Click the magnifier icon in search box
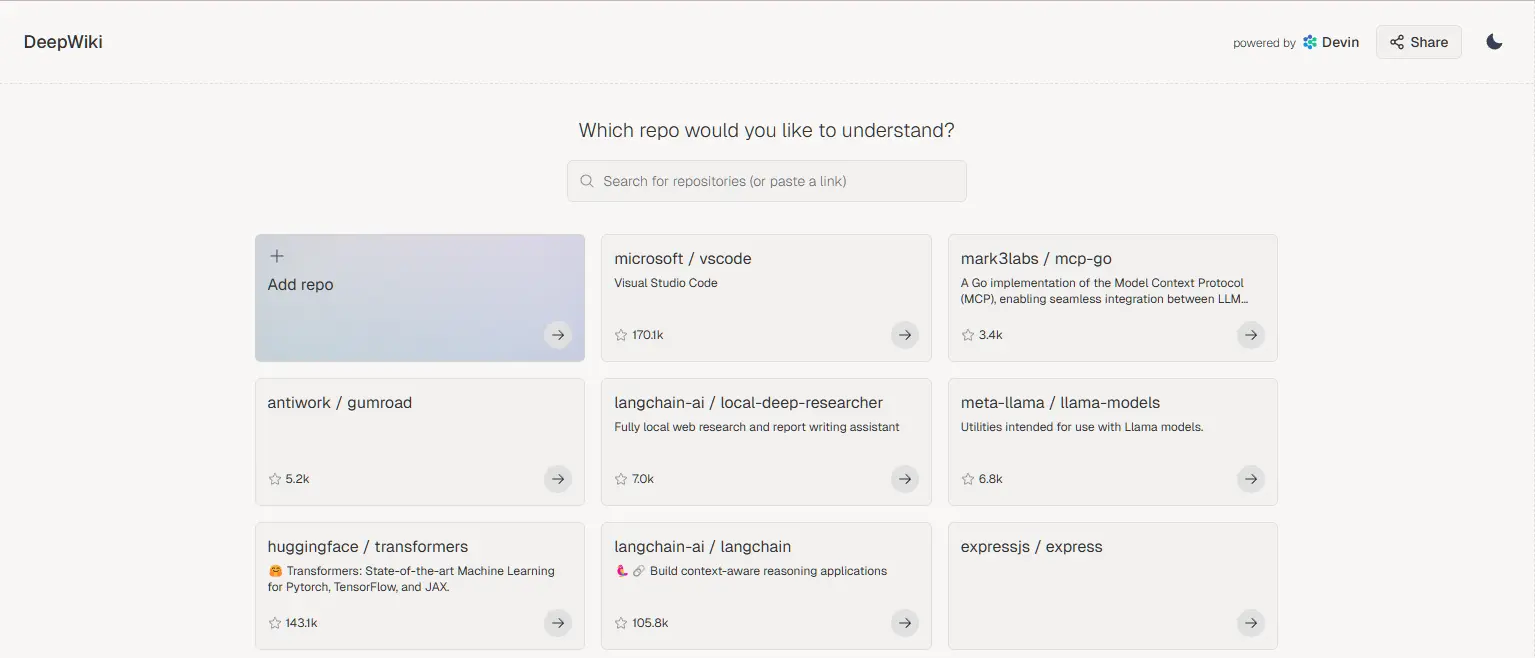This screenshot has width=1535, height=658. (587, 181)
